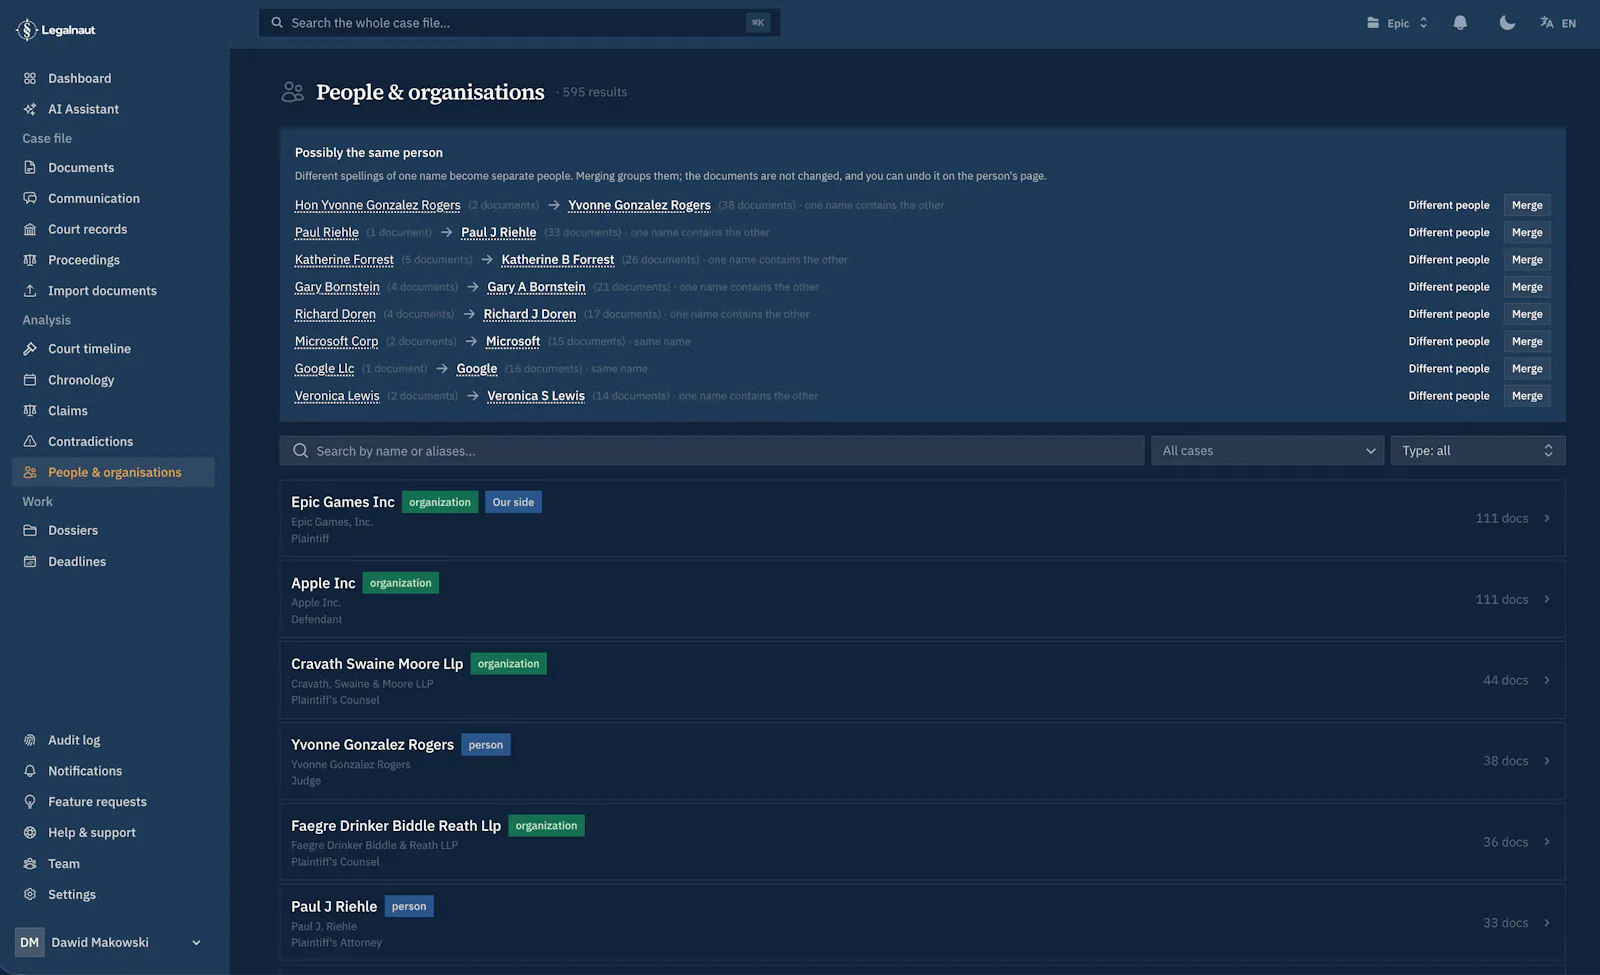Open the Dashboard grid icon
The image size is (1600, 975).
coord(30,78)
